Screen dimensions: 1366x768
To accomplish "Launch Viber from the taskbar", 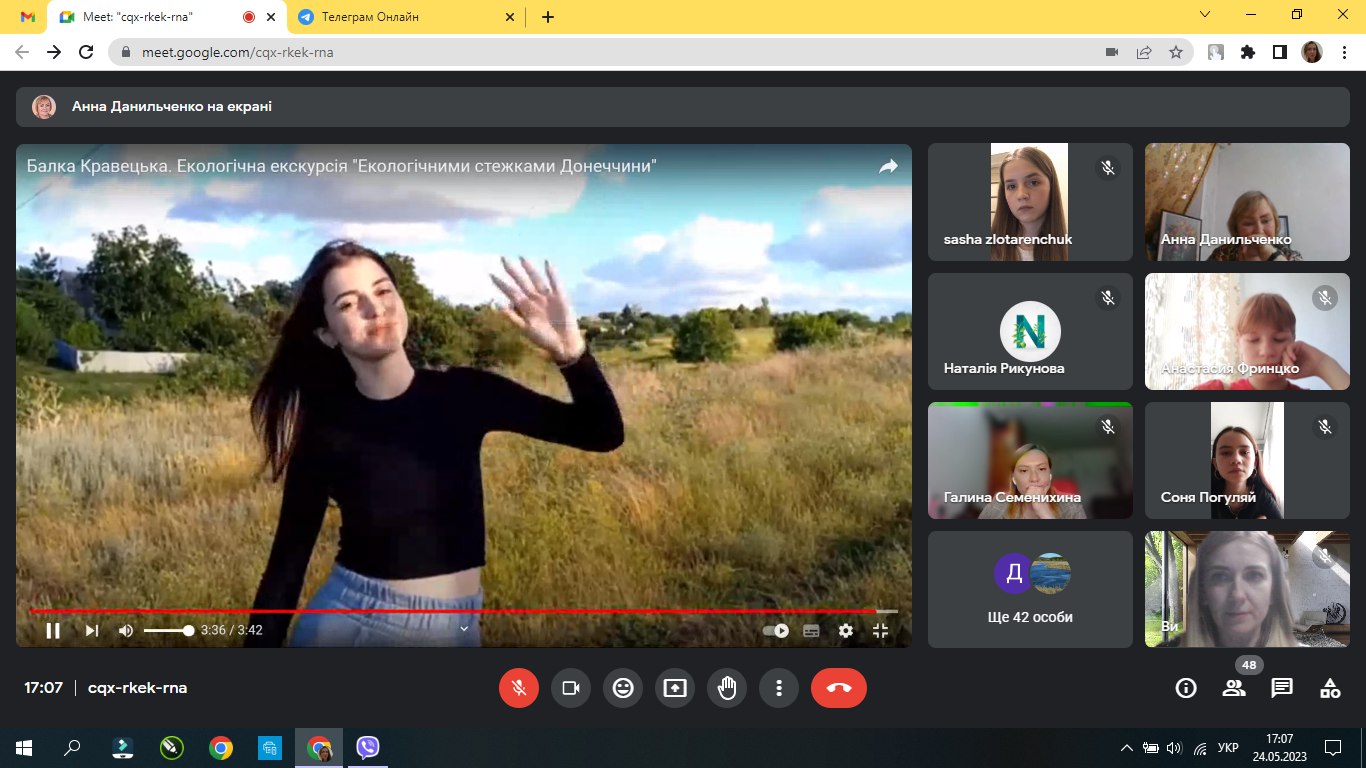I will coord(368,747).
